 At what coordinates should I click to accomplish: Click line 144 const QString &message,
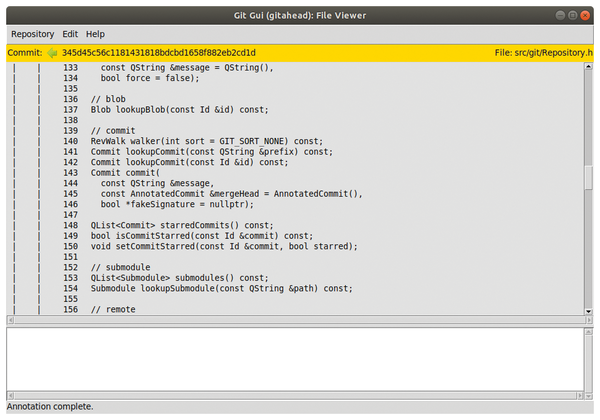click(x=157, y=183)
